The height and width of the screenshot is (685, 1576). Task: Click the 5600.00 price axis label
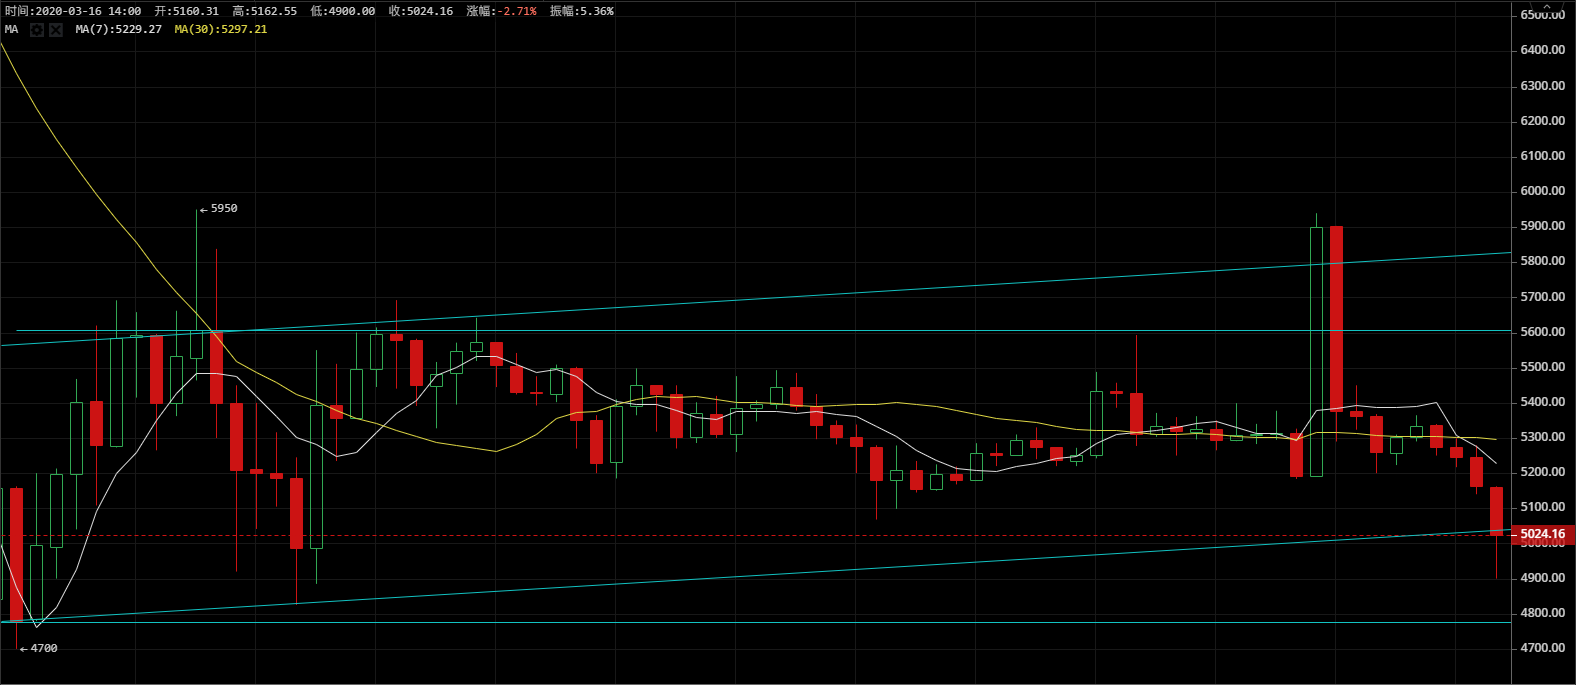(1543, 332)
